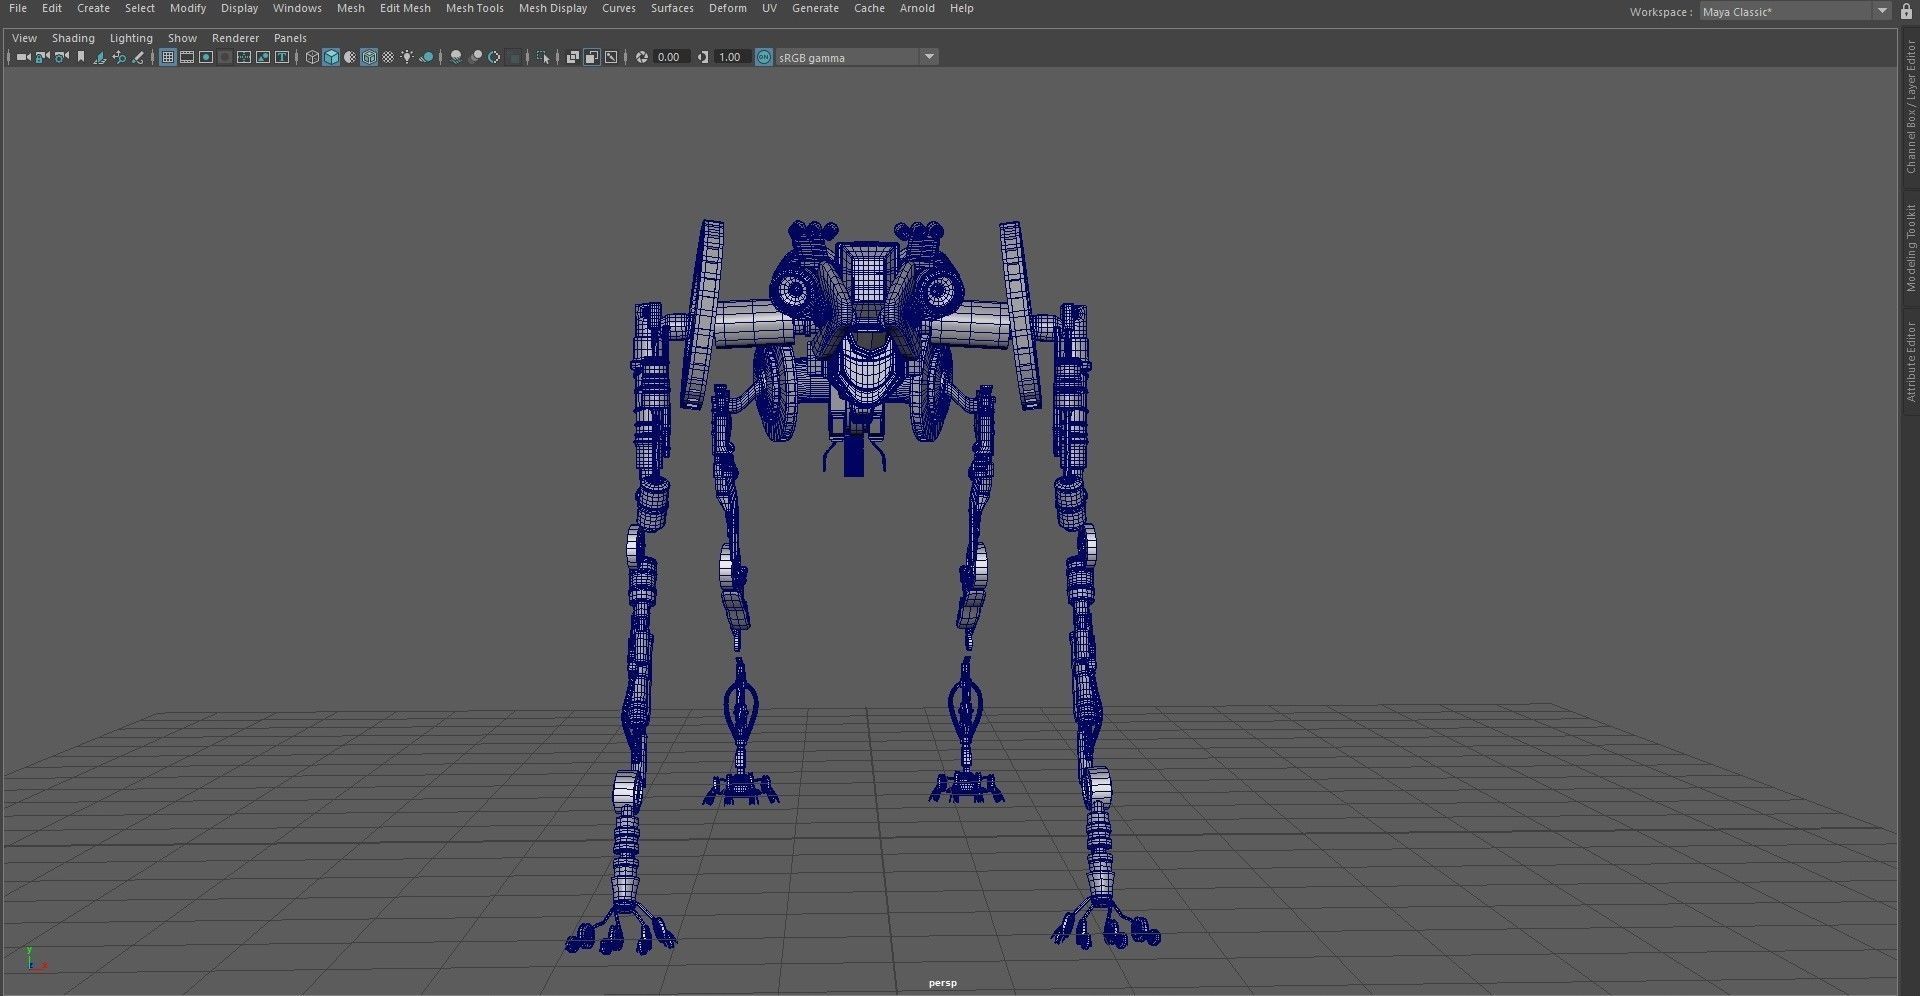Toggle the Lock Camera icon

pyautogui.click(x=42, y=57)
